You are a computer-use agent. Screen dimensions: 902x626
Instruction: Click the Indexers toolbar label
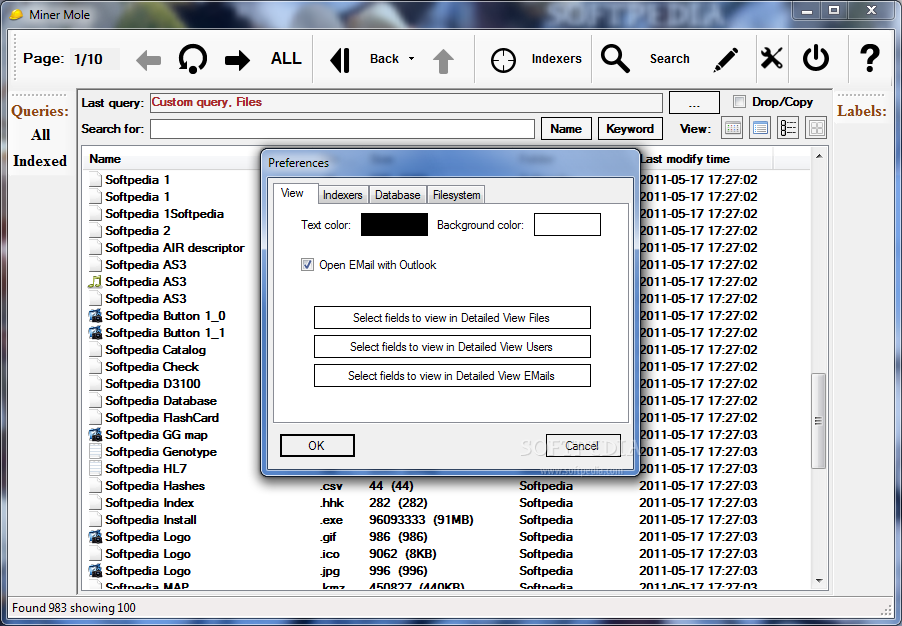coord(556,59)
